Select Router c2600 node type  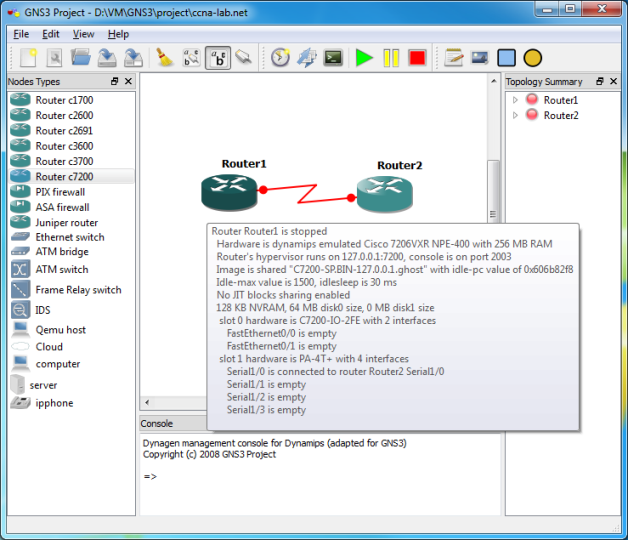71,115
